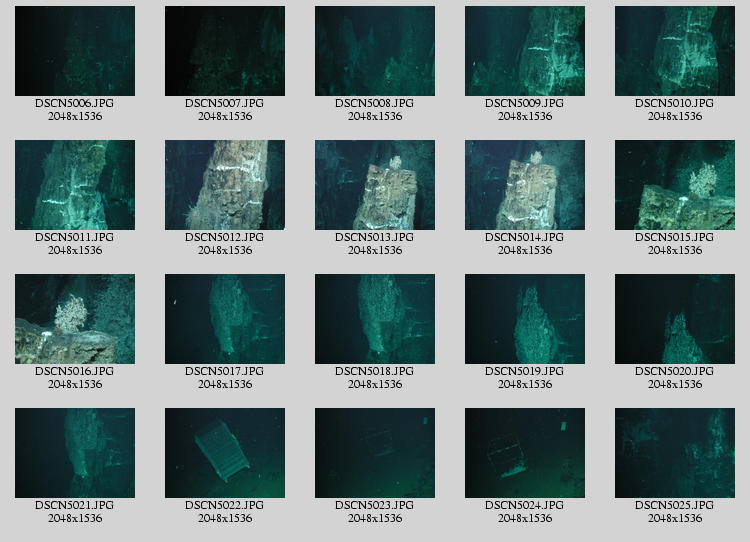Click on DSCN5014.JPG thumbnail image

(x=525, y=185)
